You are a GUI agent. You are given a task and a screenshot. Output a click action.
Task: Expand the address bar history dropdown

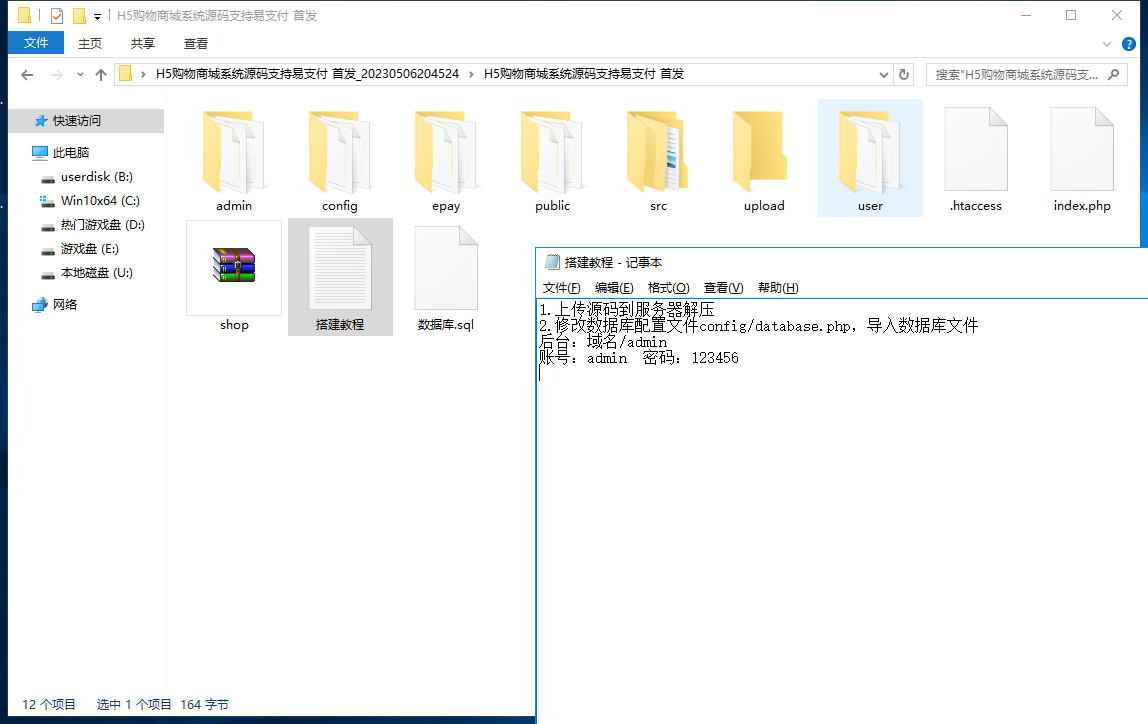(x=883, y=74)
